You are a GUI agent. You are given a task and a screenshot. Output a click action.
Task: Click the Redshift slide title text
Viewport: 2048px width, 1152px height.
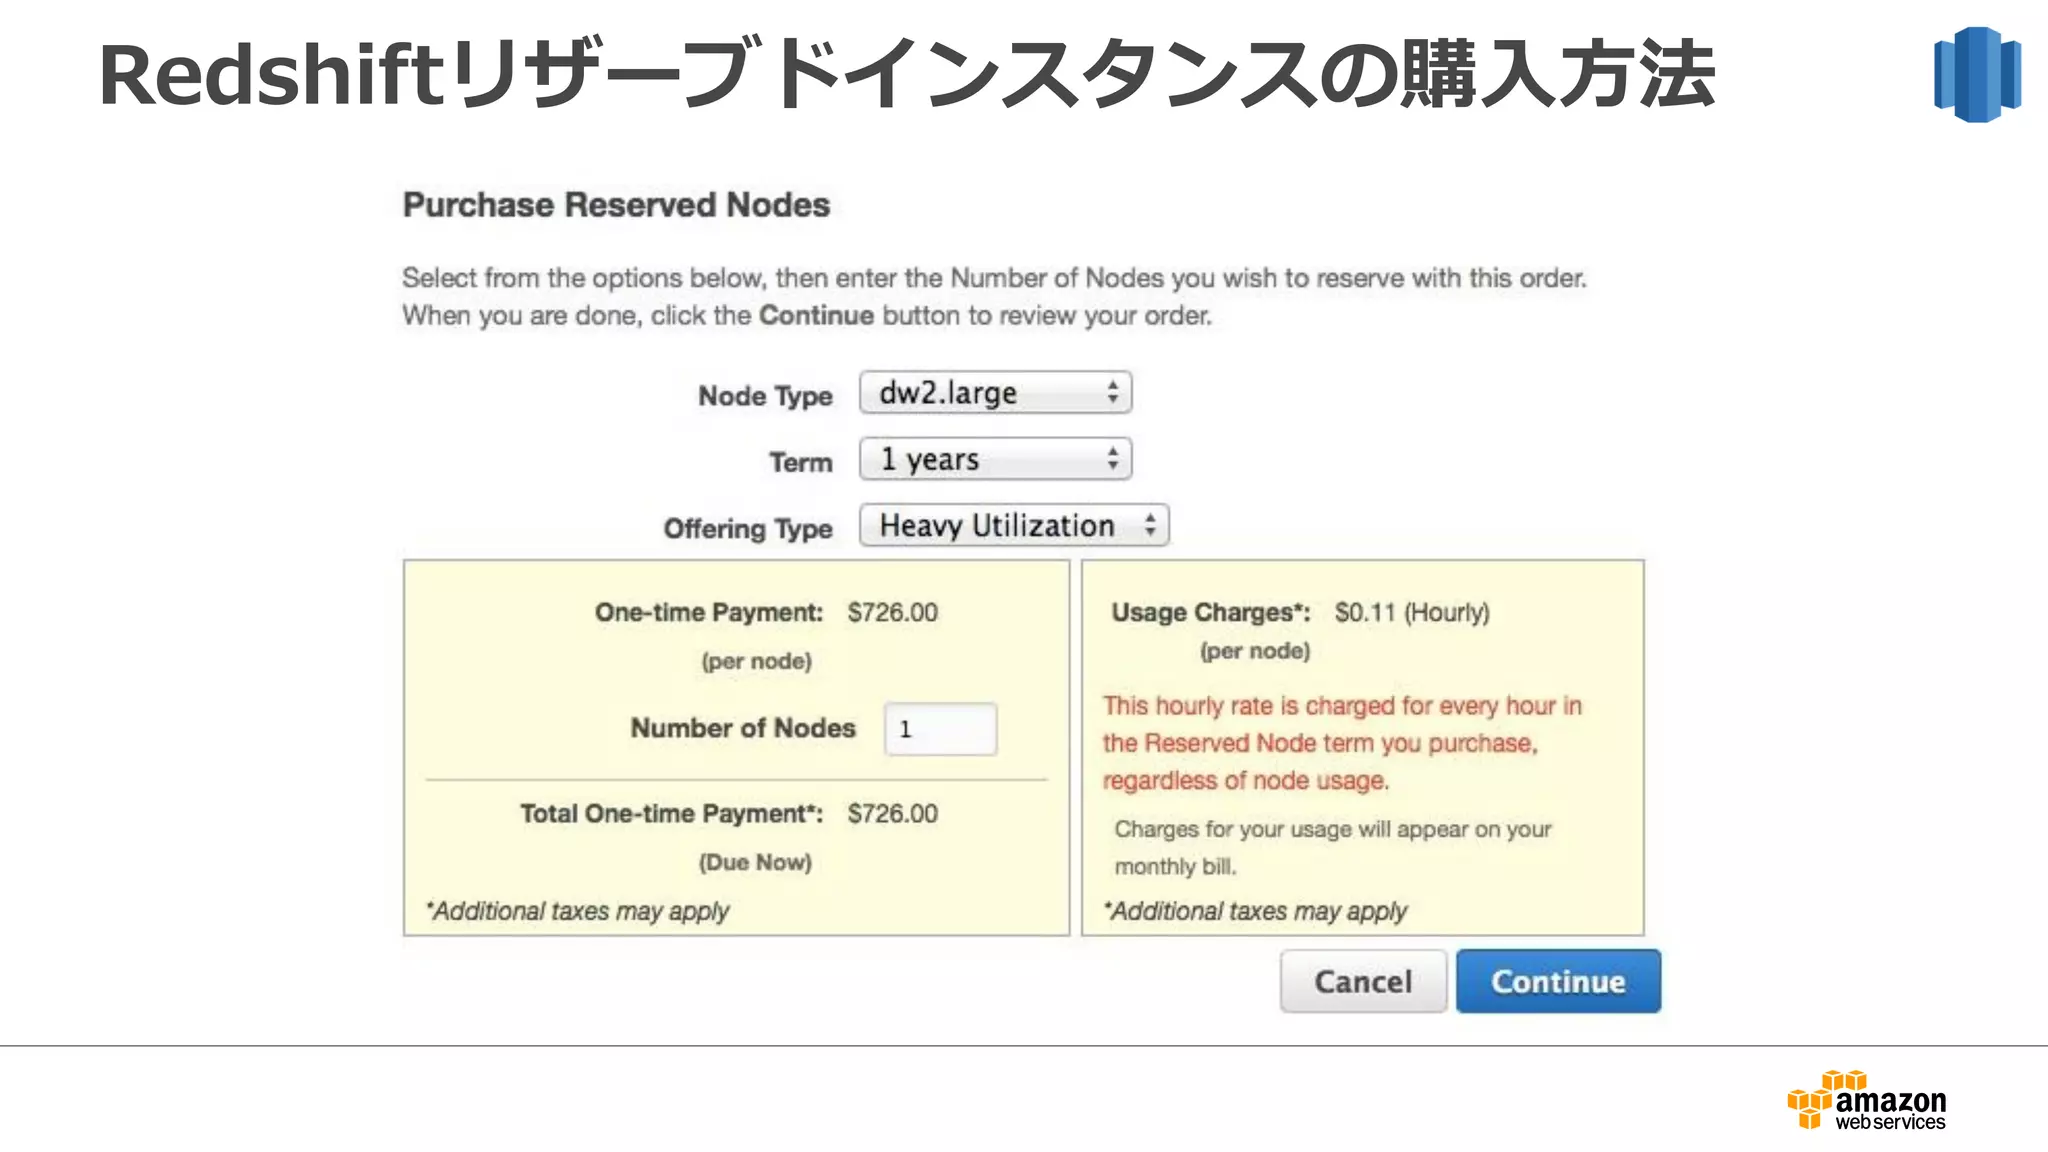[x=907, y=75]
